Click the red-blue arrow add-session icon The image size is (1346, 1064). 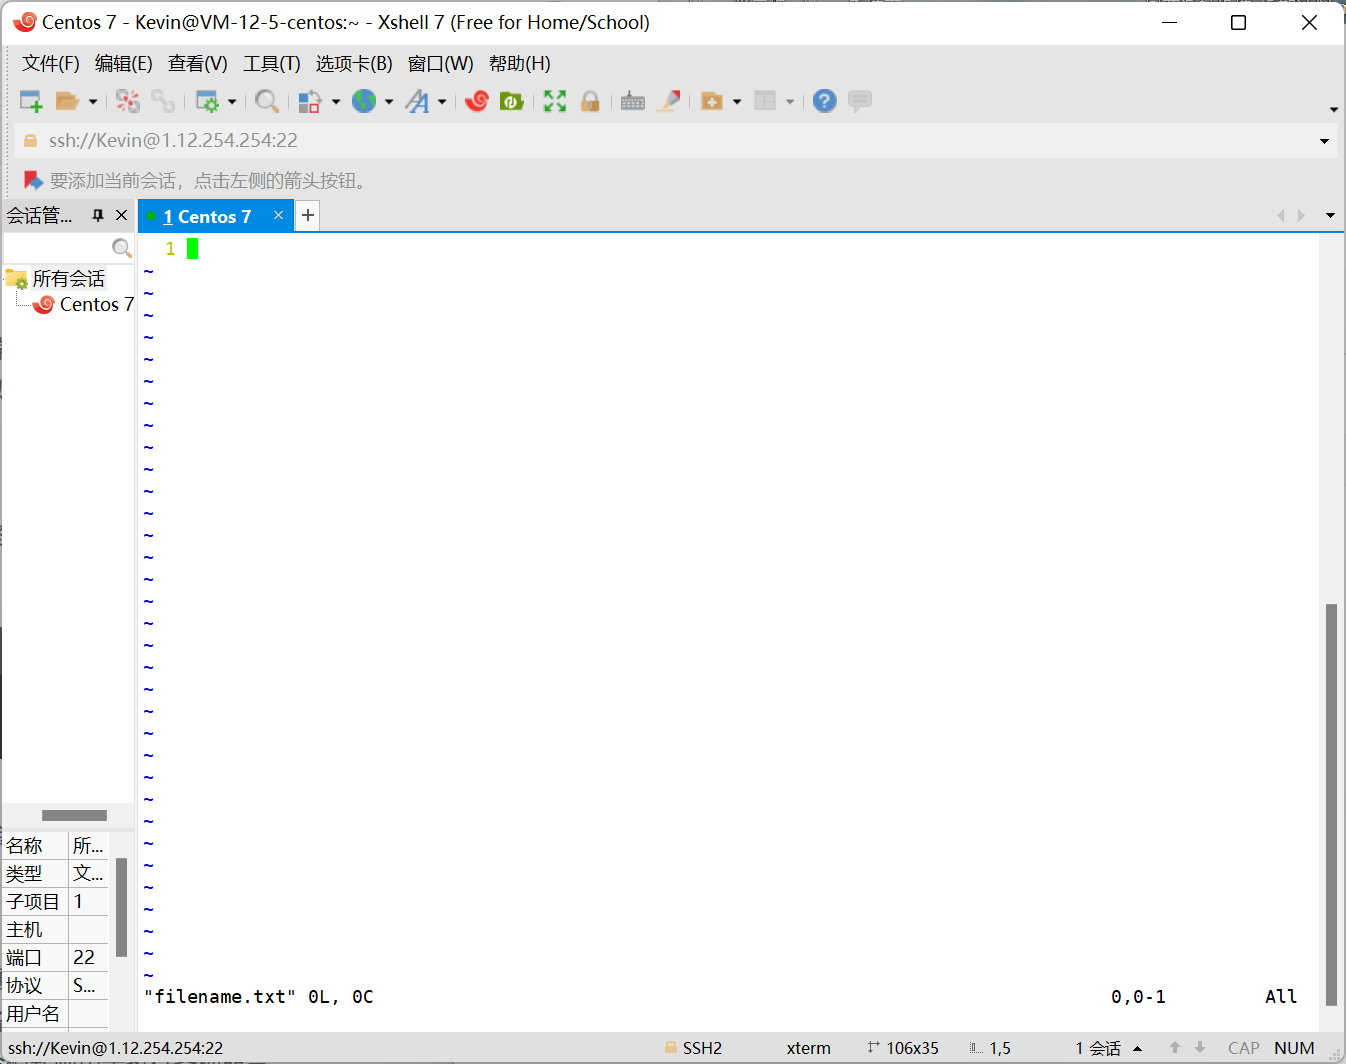tap(33, 180)
